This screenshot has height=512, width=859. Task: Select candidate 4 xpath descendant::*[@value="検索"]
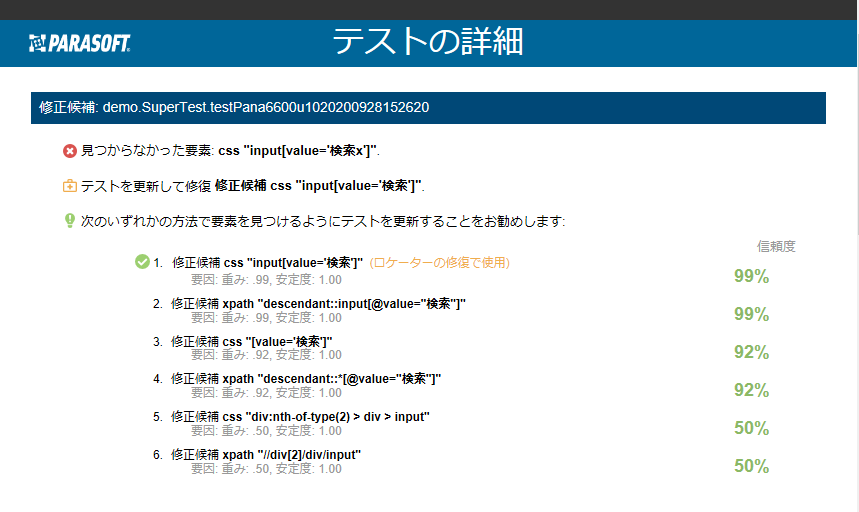(306, 379)
